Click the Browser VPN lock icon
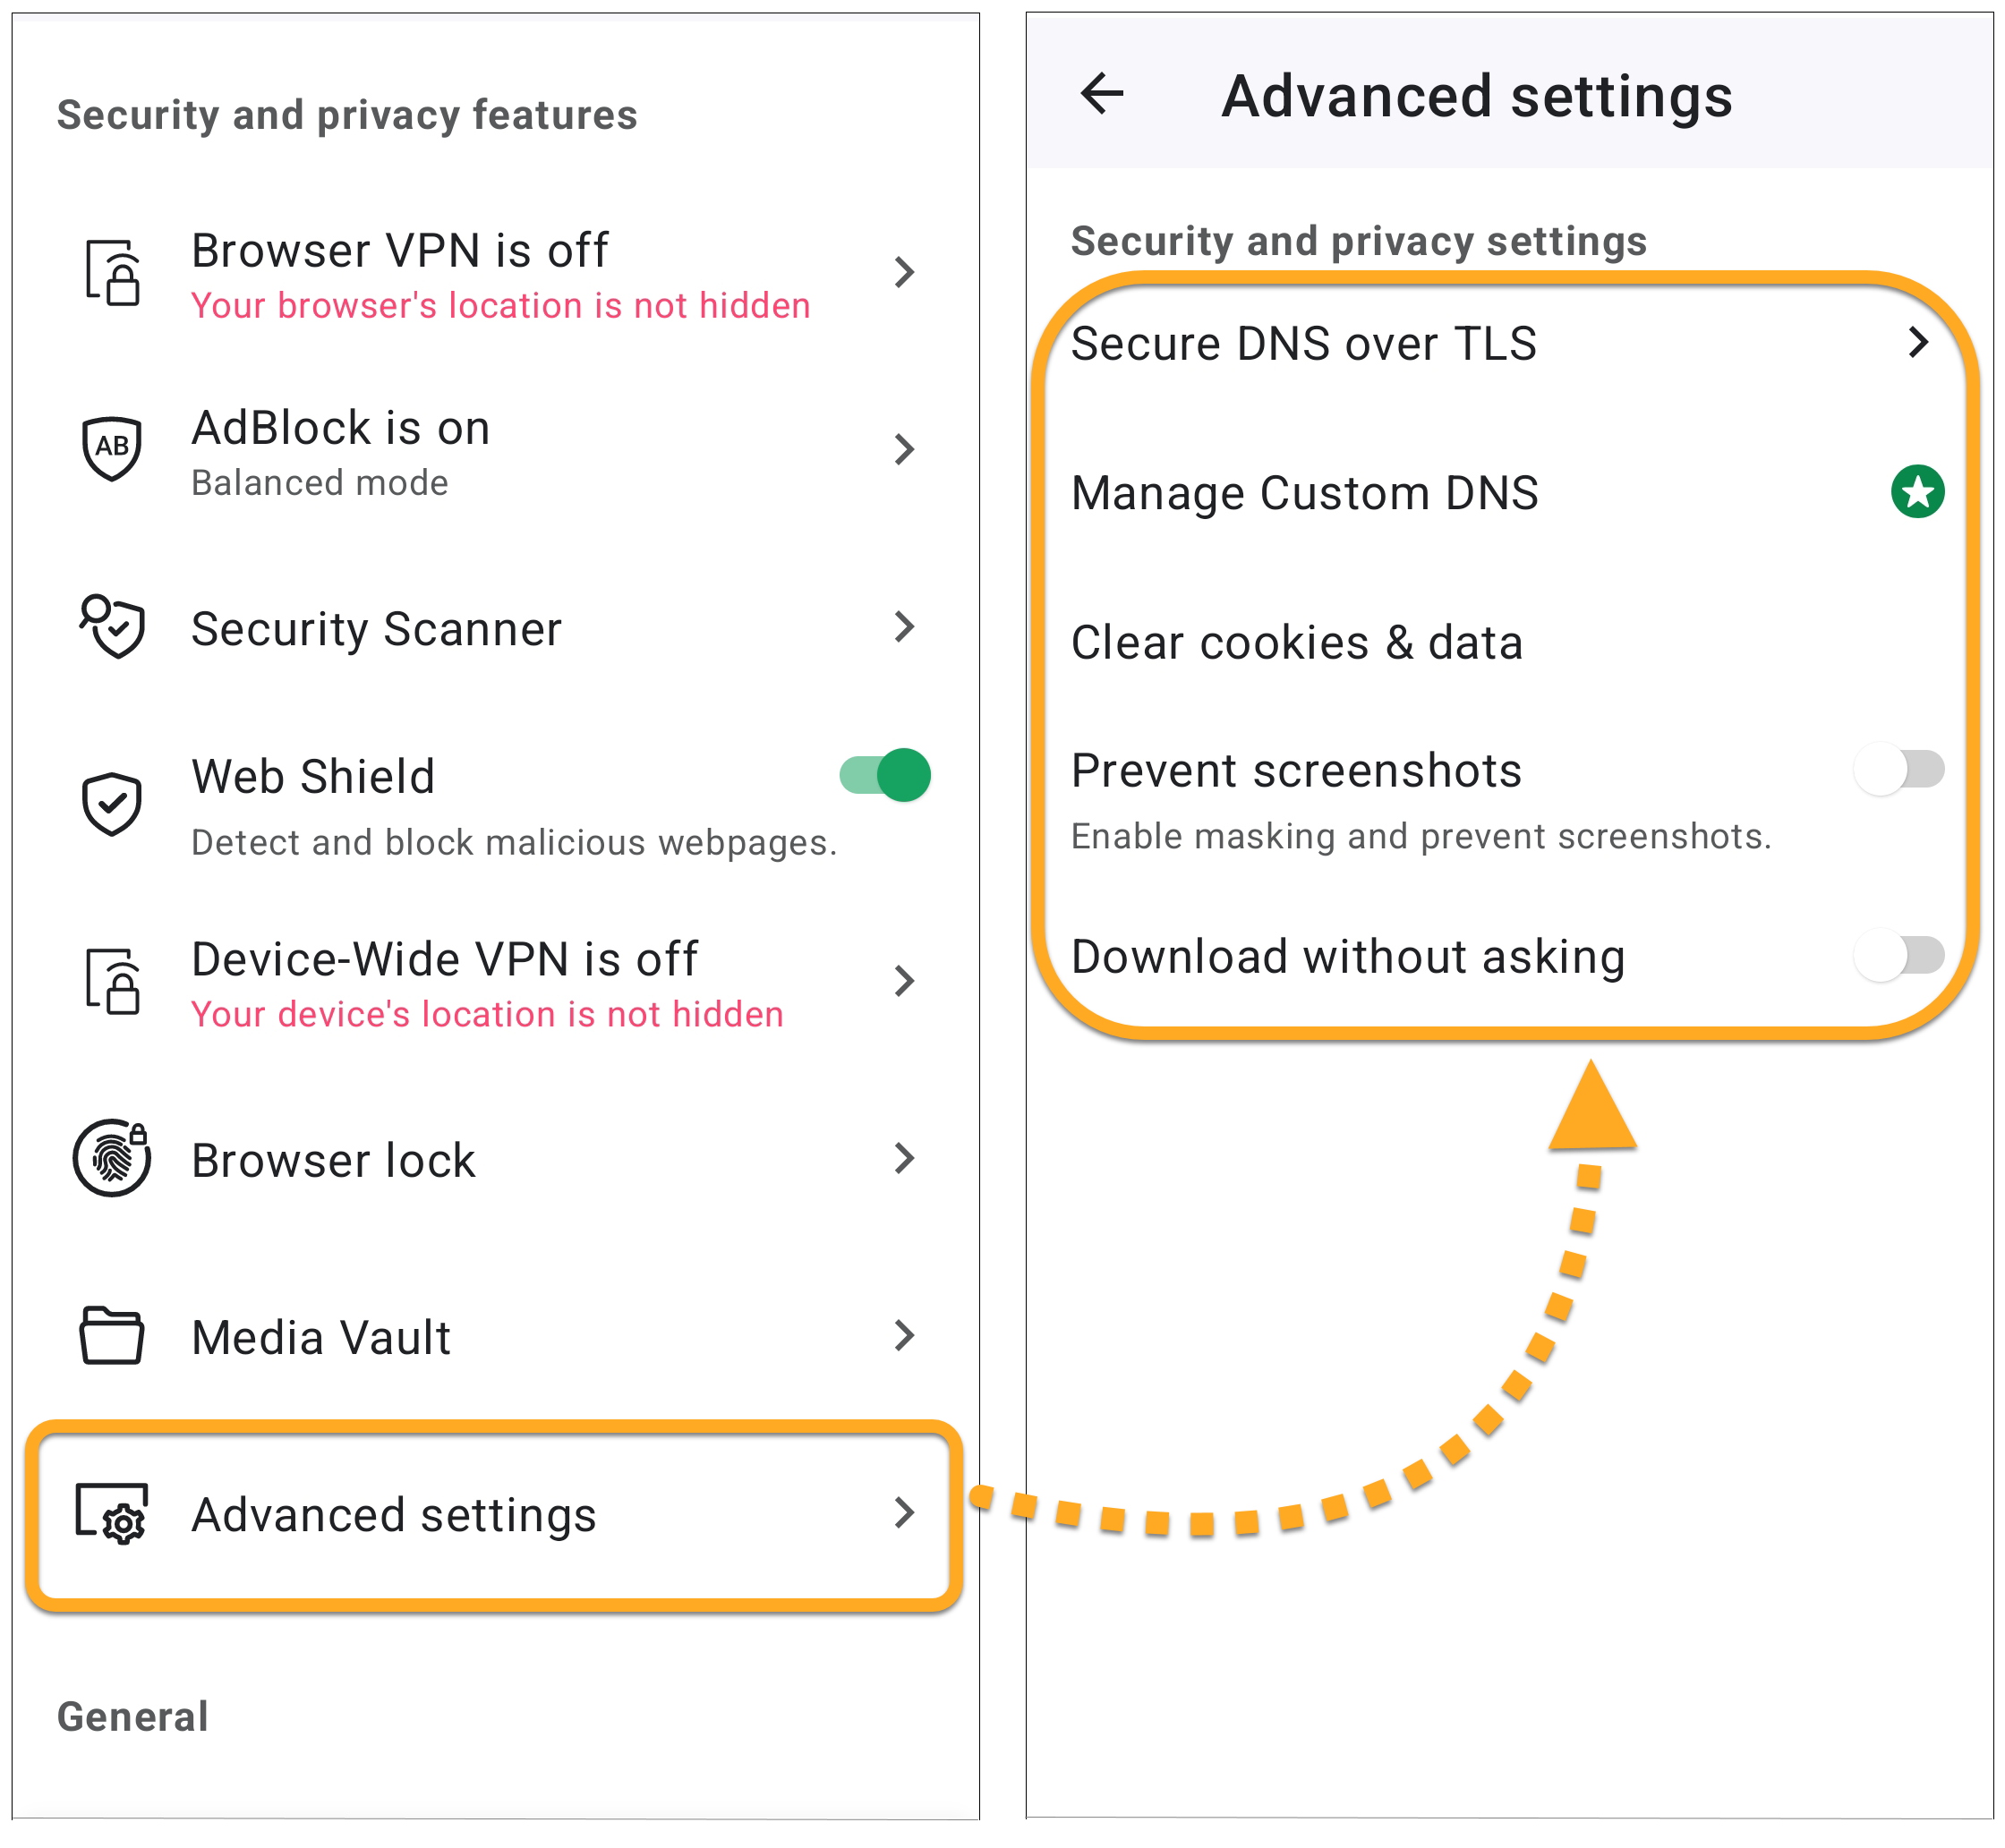This screenshot has width=2005, height=1848. click(x=112, y=272)
